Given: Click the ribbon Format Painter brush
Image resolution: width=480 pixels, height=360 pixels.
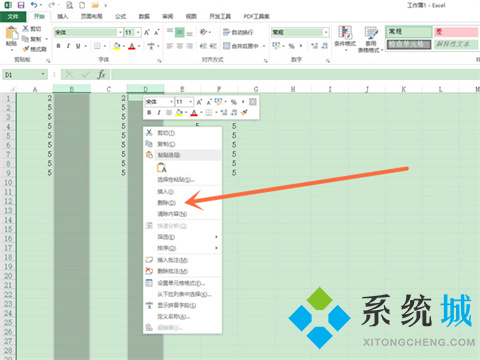Looking at the screenshot, I should coord(34,49).
